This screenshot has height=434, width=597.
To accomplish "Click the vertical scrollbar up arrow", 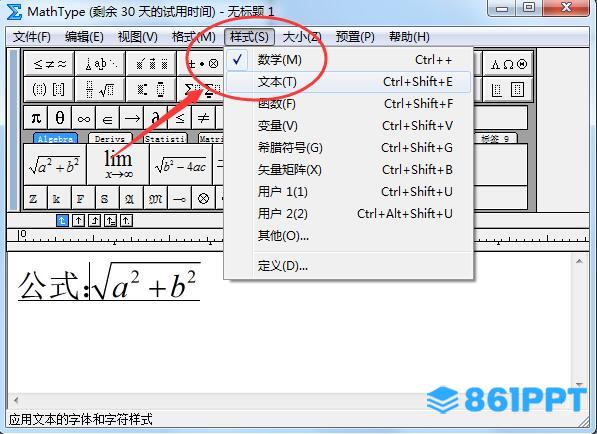I will [x=579, y=261].
